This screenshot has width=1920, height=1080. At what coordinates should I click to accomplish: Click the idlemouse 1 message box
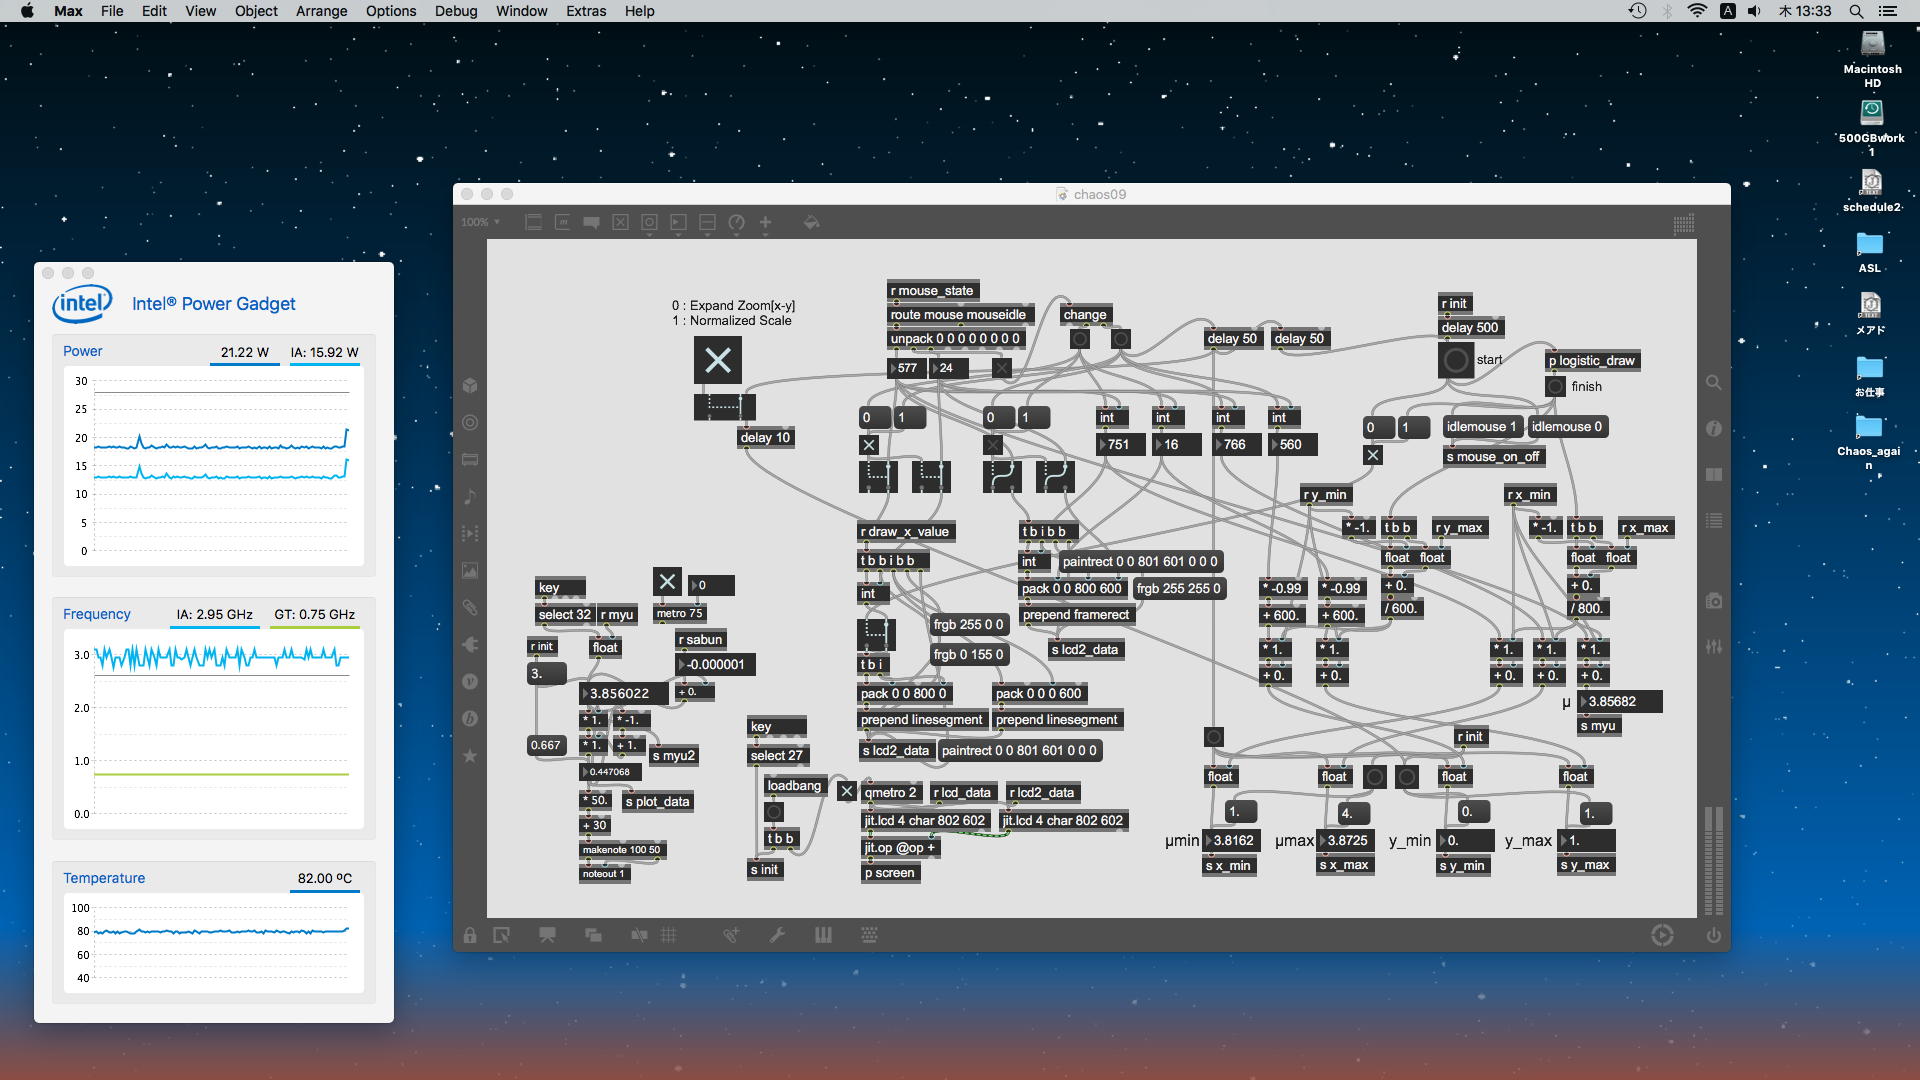point(1481,427)
